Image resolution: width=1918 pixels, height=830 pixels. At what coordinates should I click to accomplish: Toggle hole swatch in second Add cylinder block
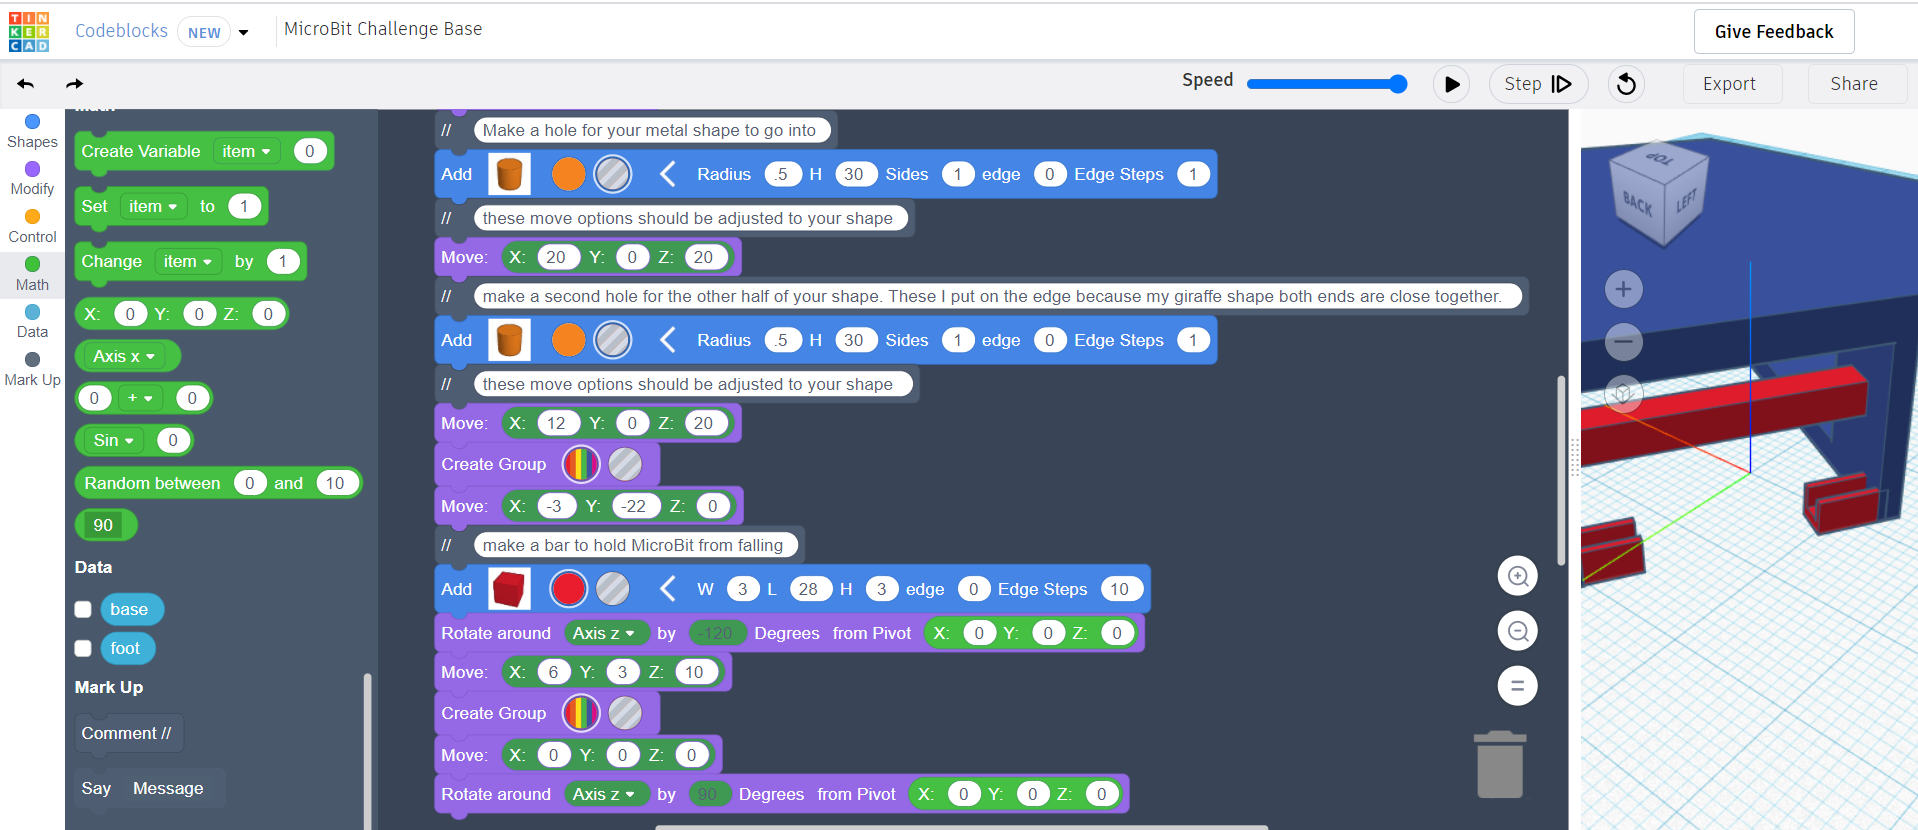click(x=613, y=340)
